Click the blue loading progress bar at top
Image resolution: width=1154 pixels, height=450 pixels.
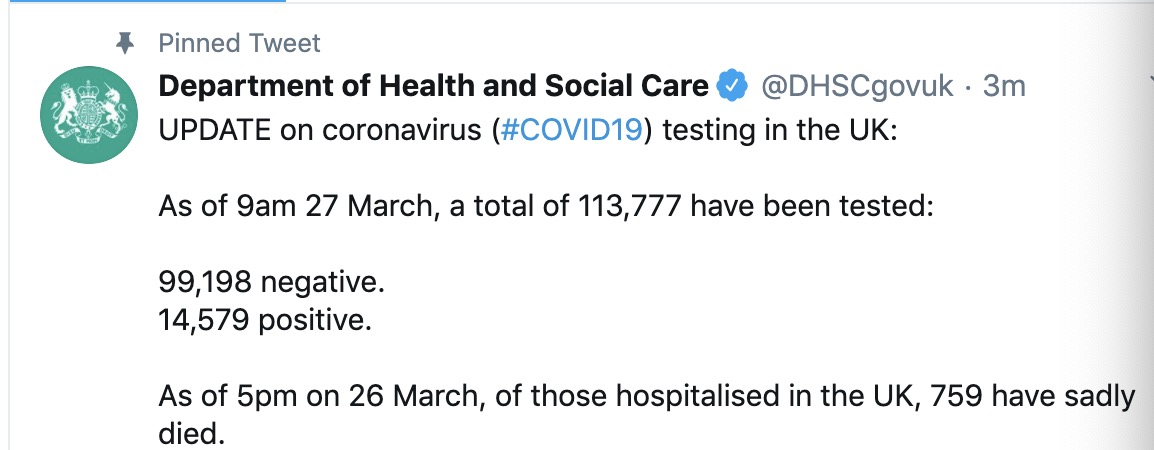click(143, 1)
